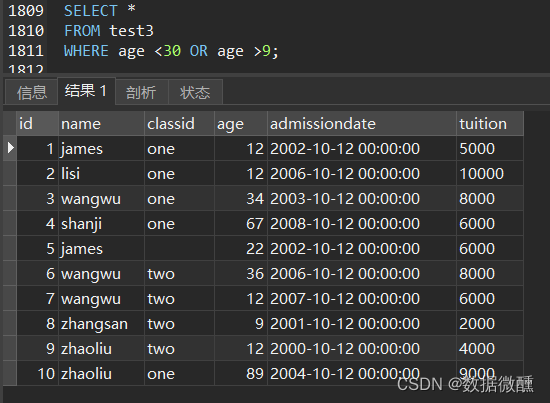Click line number 1810 in gutter
The image size is (550, 403).
(x=26, y=31)
